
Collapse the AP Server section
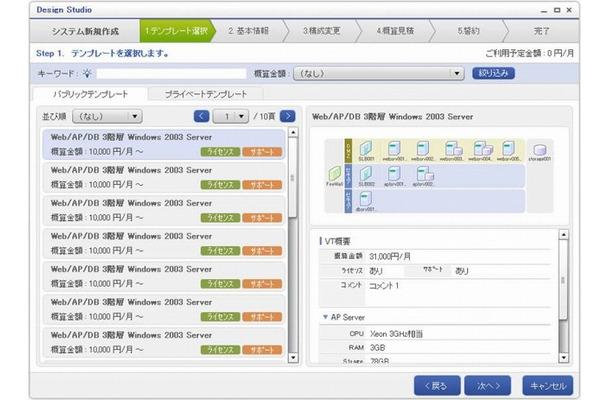click(325, 317)
